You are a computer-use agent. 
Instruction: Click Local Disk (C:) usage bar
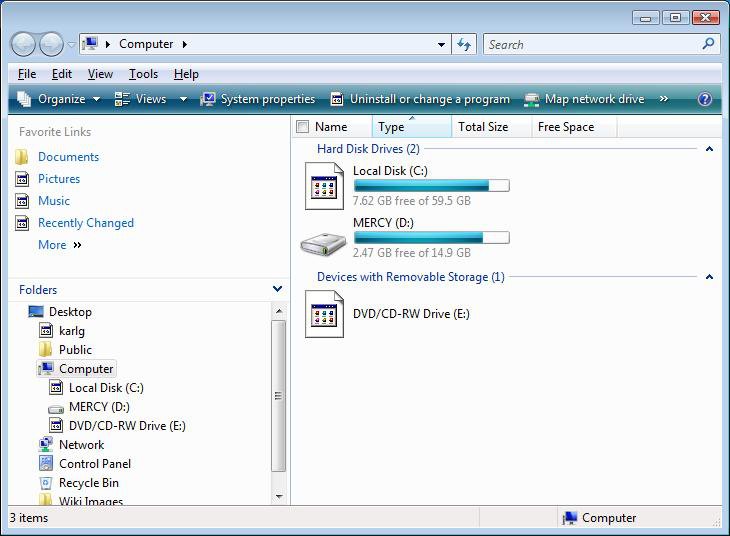tap(432, 186)
